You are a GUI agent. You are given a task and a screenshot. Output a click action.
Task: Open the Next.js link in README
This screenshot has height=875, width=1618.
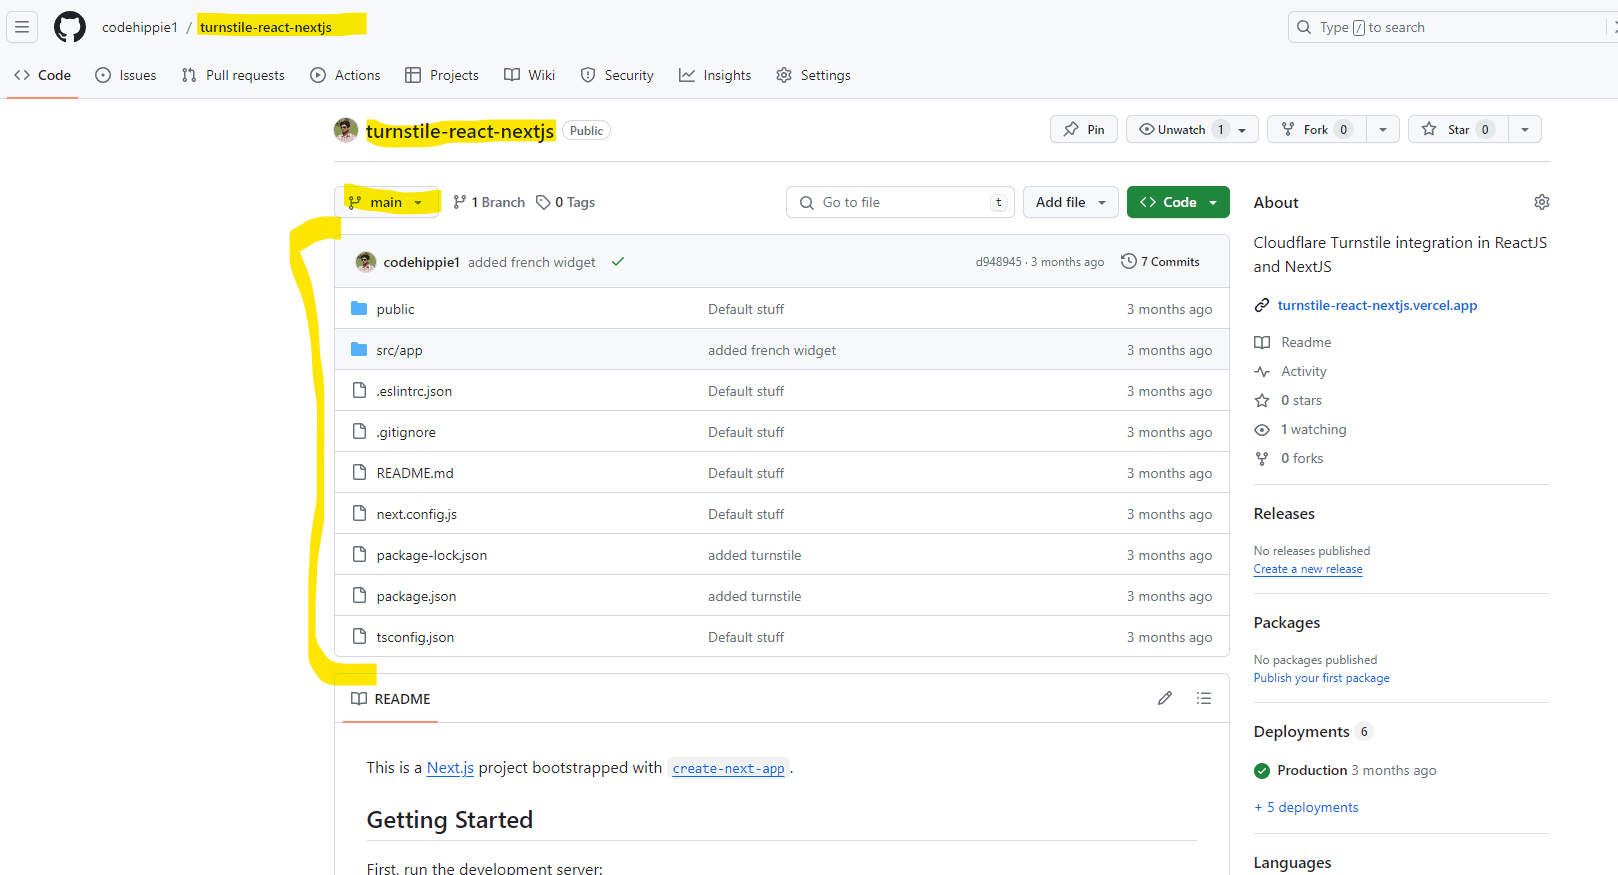point(450,768)
